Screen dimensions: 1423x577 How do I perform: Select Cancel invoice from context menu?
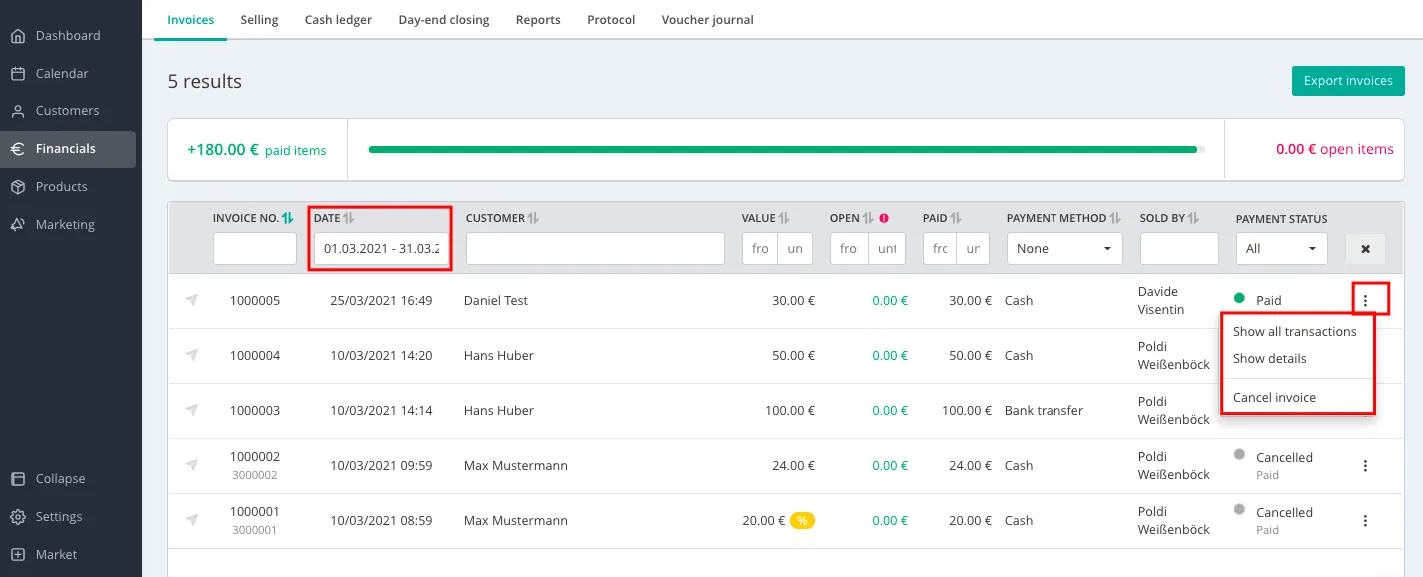pos(1274,398)
